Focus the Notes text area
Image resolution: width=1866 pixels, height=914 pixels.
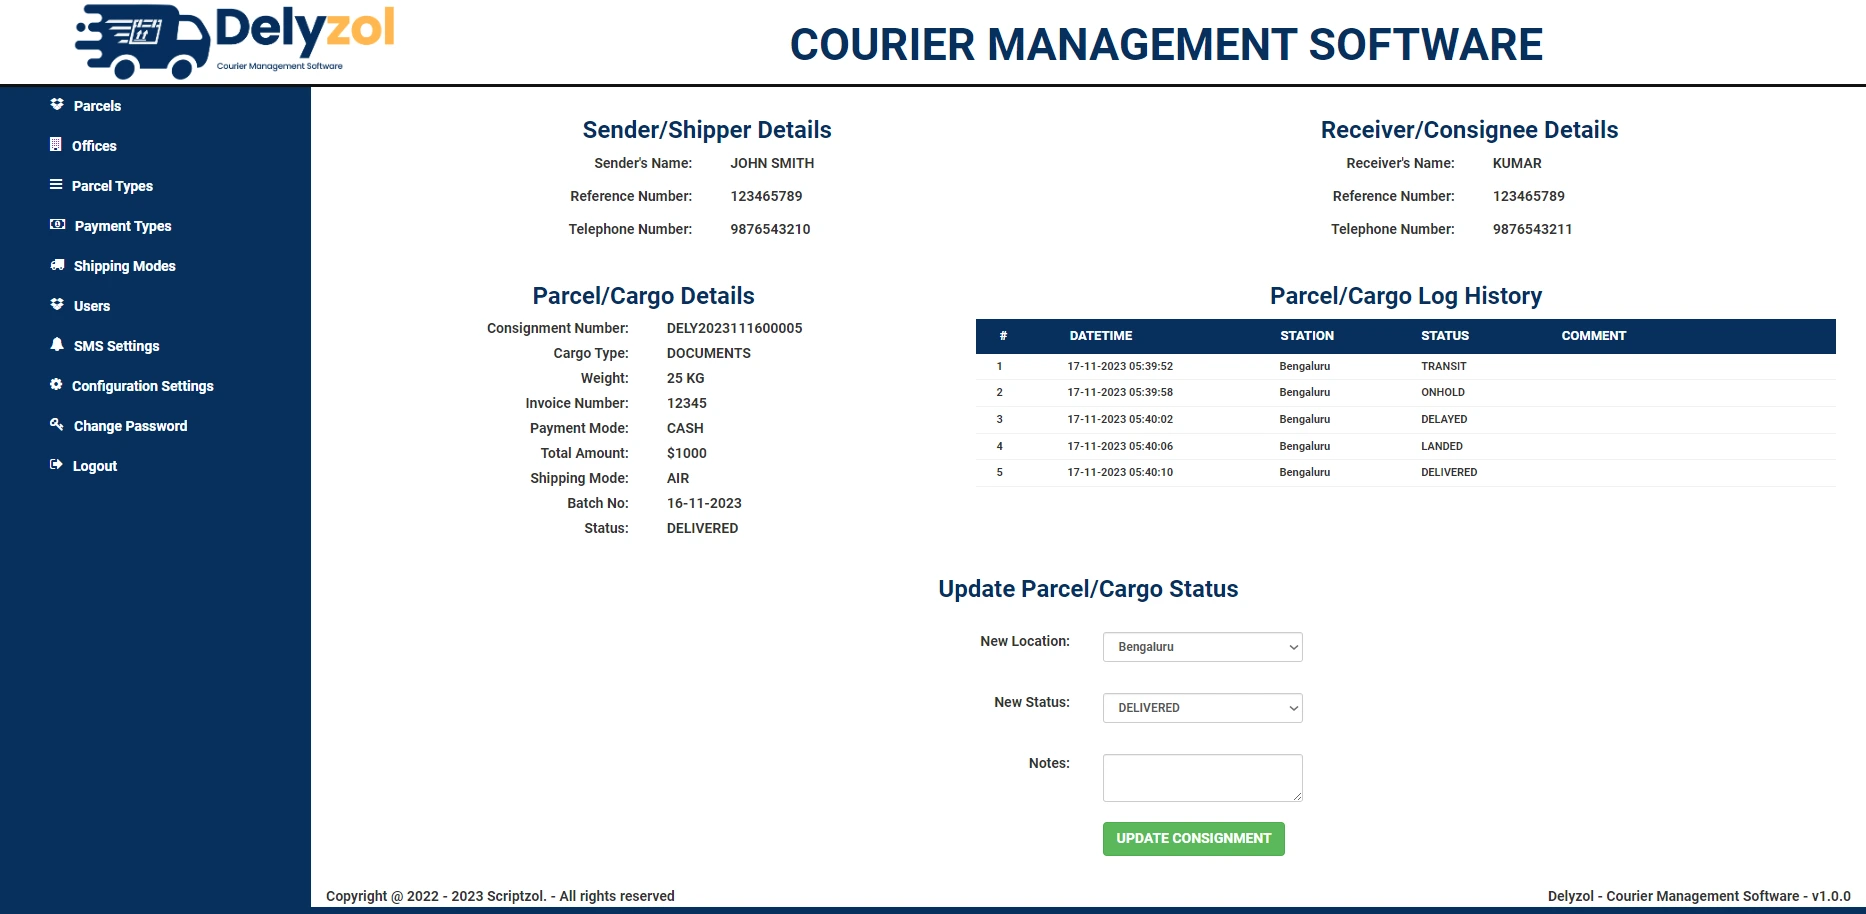(x=1203, y=778)
